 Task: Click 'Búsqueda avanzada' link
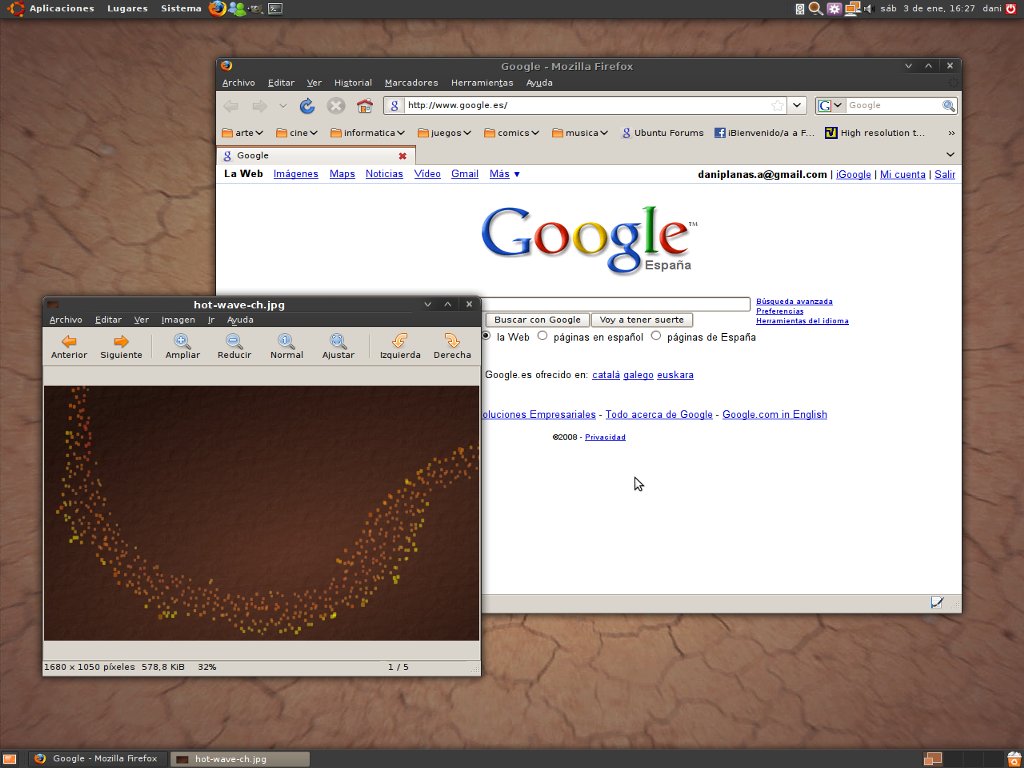(794, 302)
